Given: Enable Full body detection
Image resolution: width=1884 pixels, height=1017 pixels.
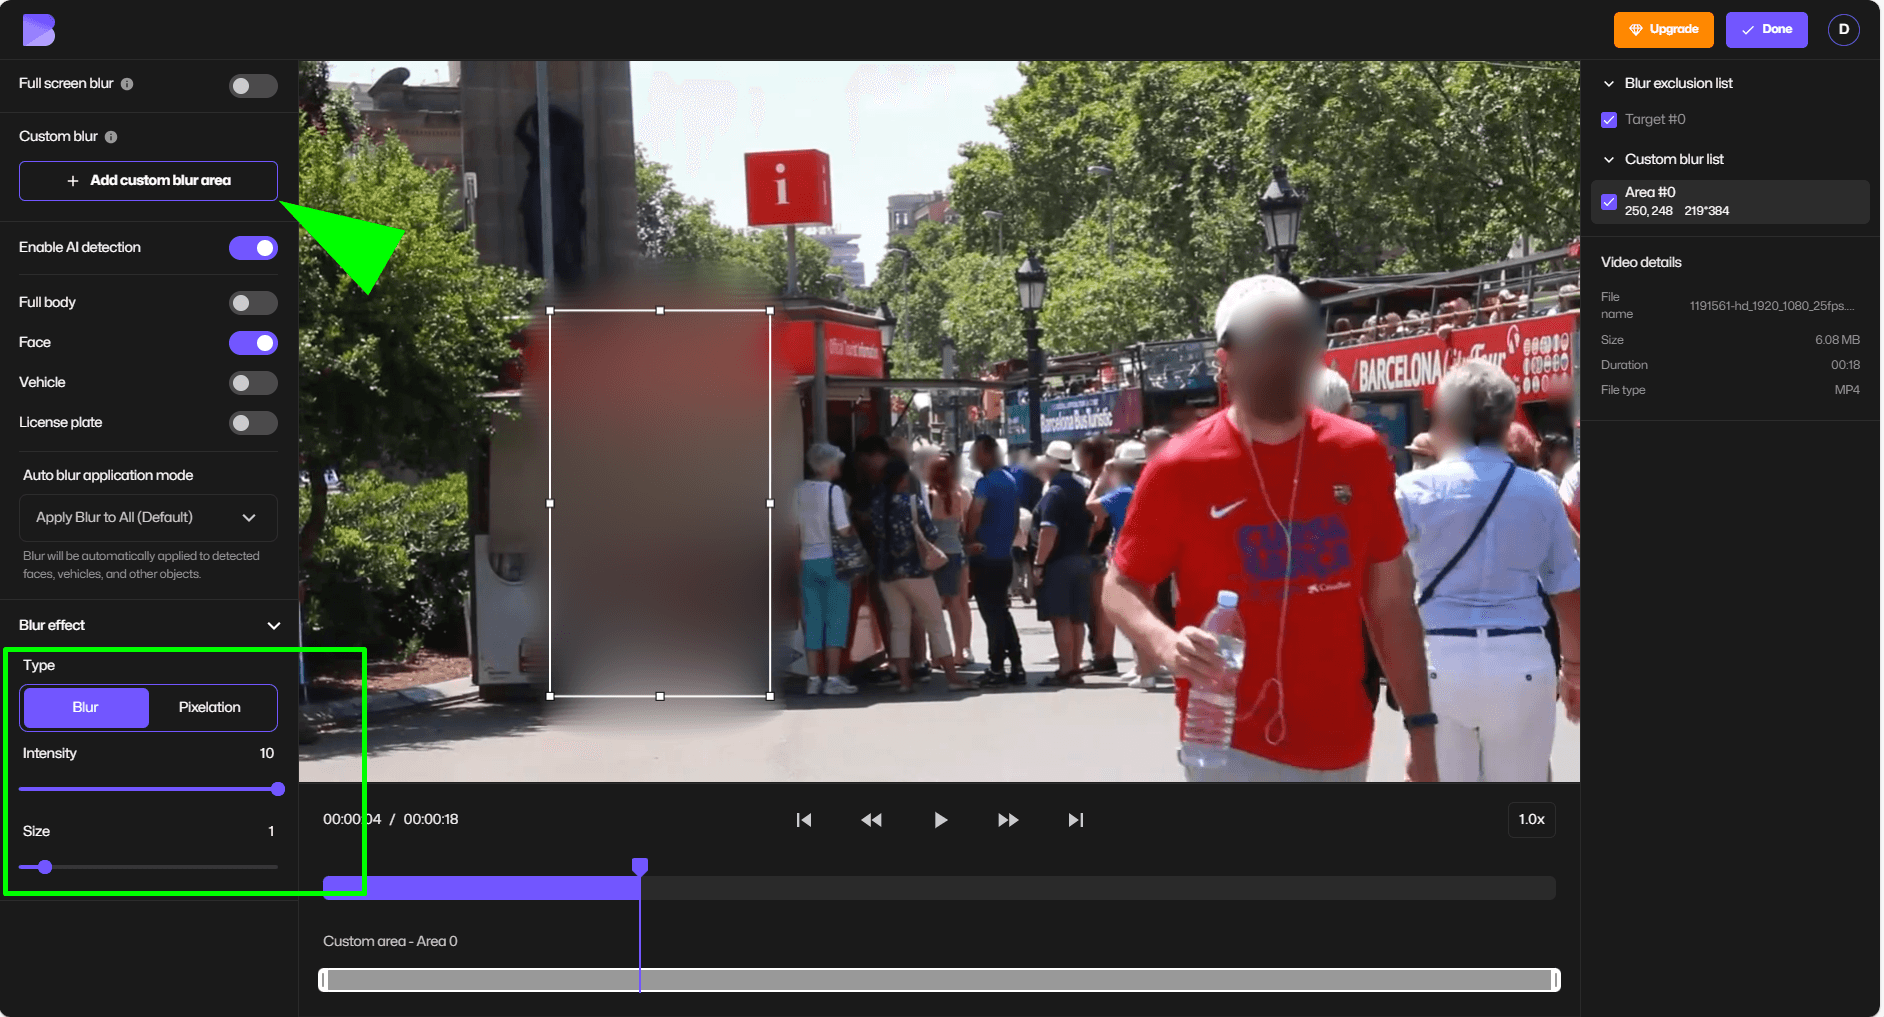Looking at the screenshot, I should point(253,302).
